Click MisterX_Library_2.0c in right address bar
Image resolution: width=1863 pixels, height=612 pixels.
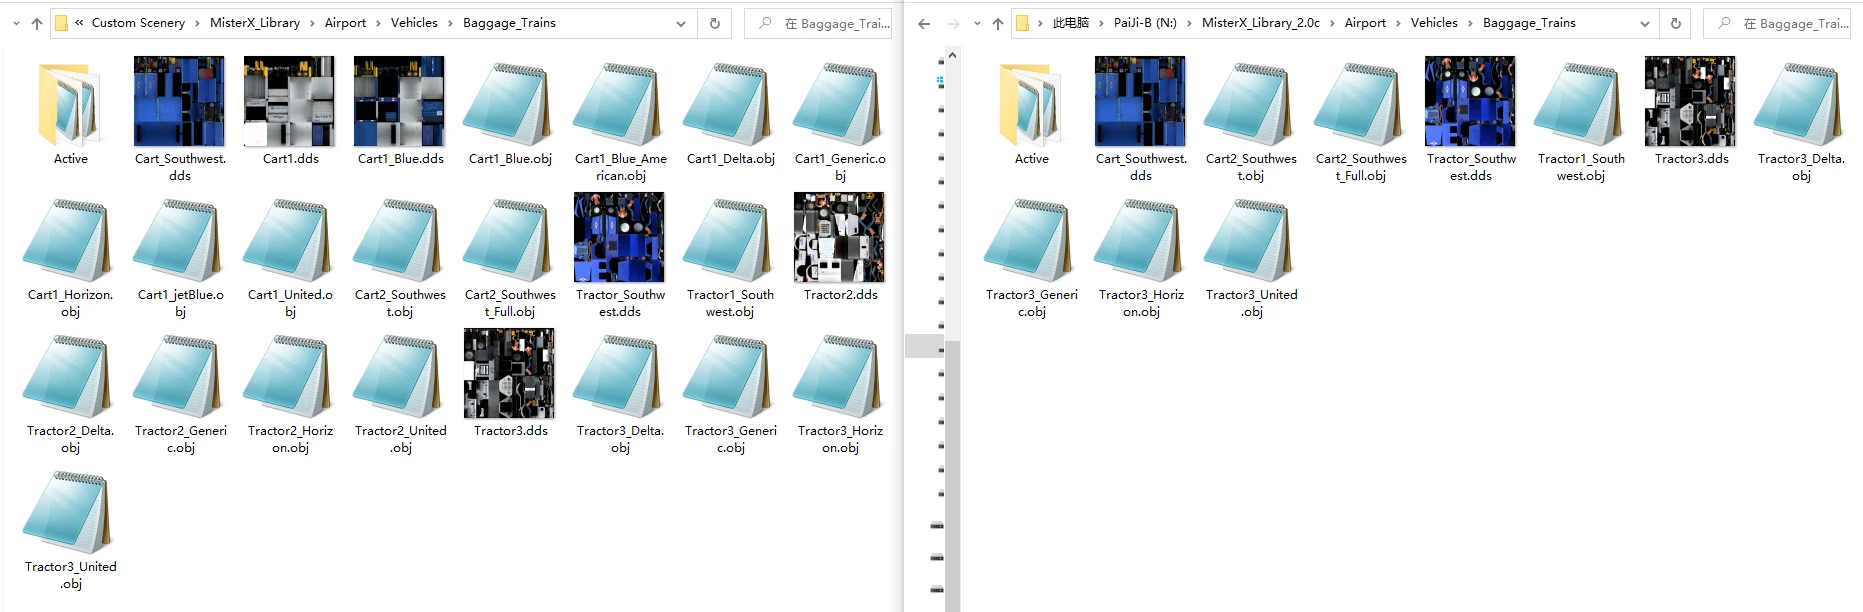tap(1260, 23)
